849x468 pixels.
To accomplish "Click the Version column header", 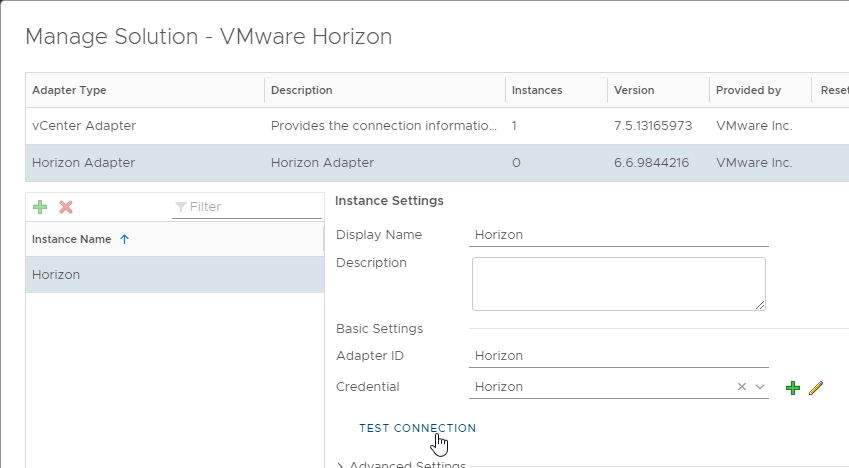I will pos(658,90).
